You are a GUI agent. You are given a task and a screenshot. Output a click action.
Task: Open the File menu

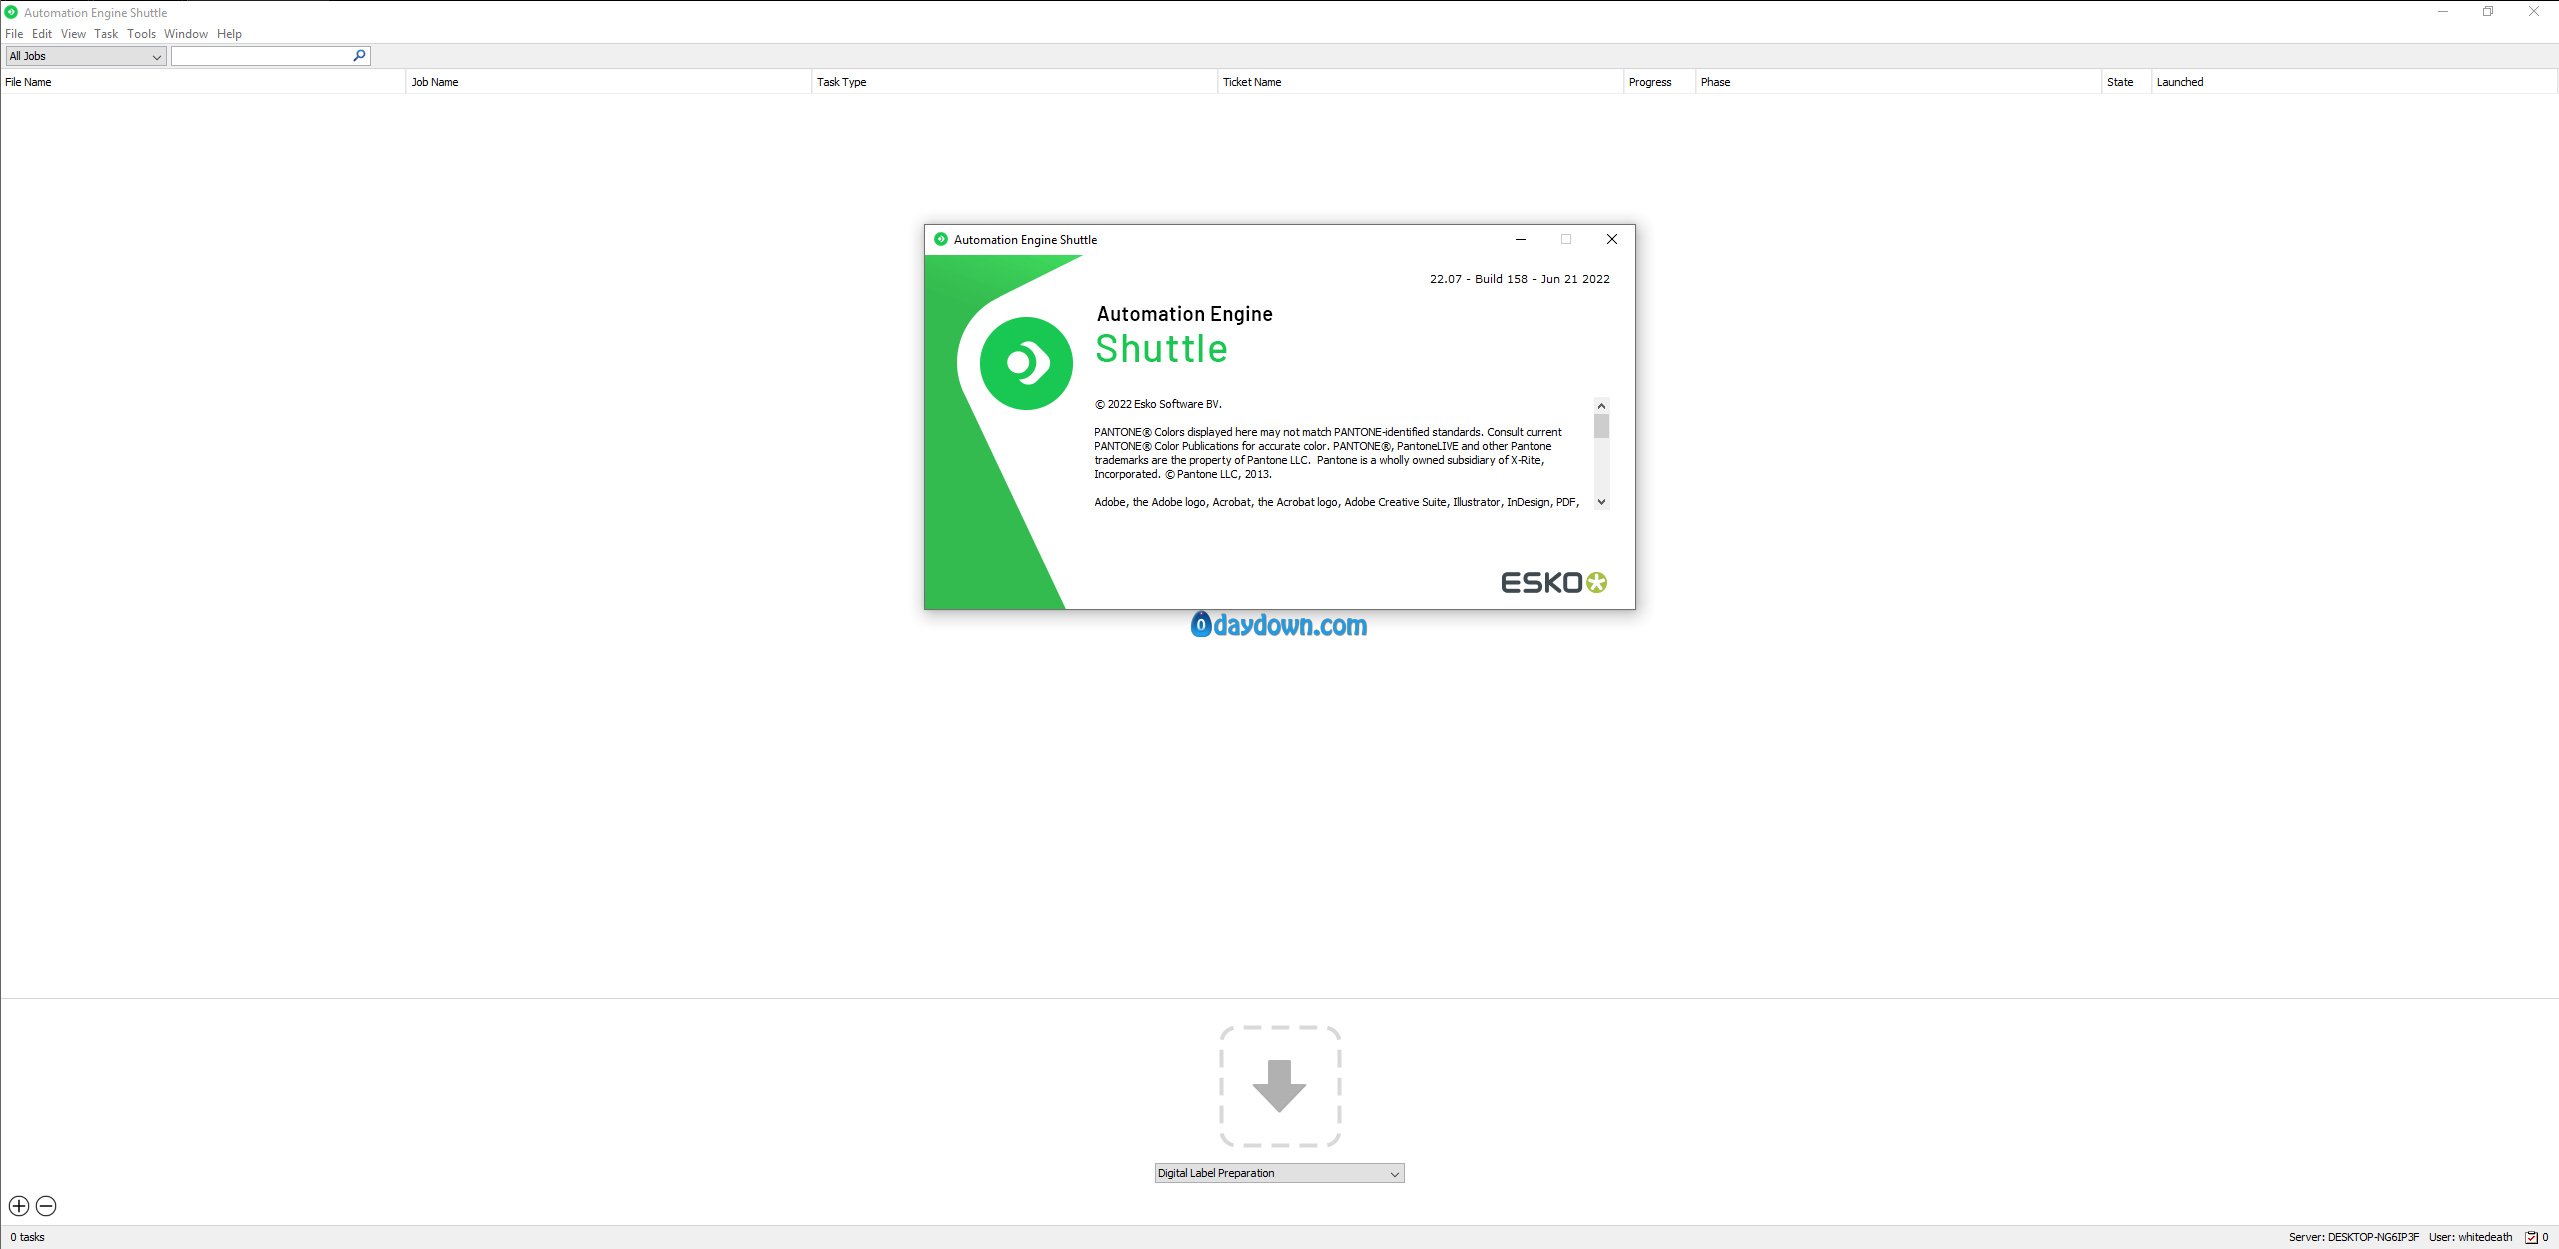[x=14, y=34]
